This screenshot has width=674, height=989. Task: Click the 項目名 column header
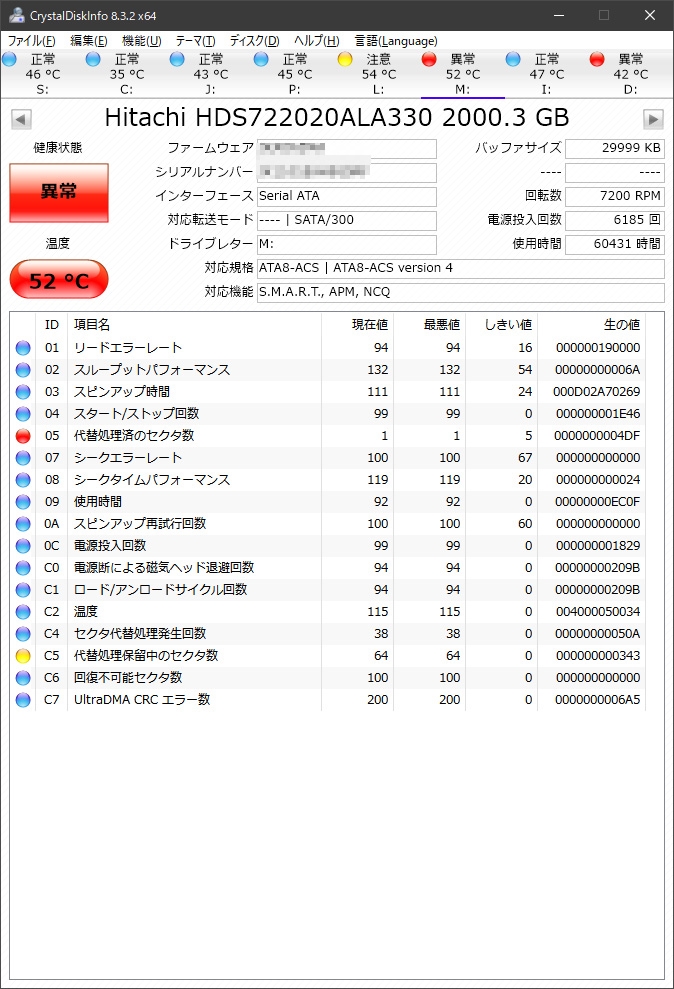coord(194,325)
